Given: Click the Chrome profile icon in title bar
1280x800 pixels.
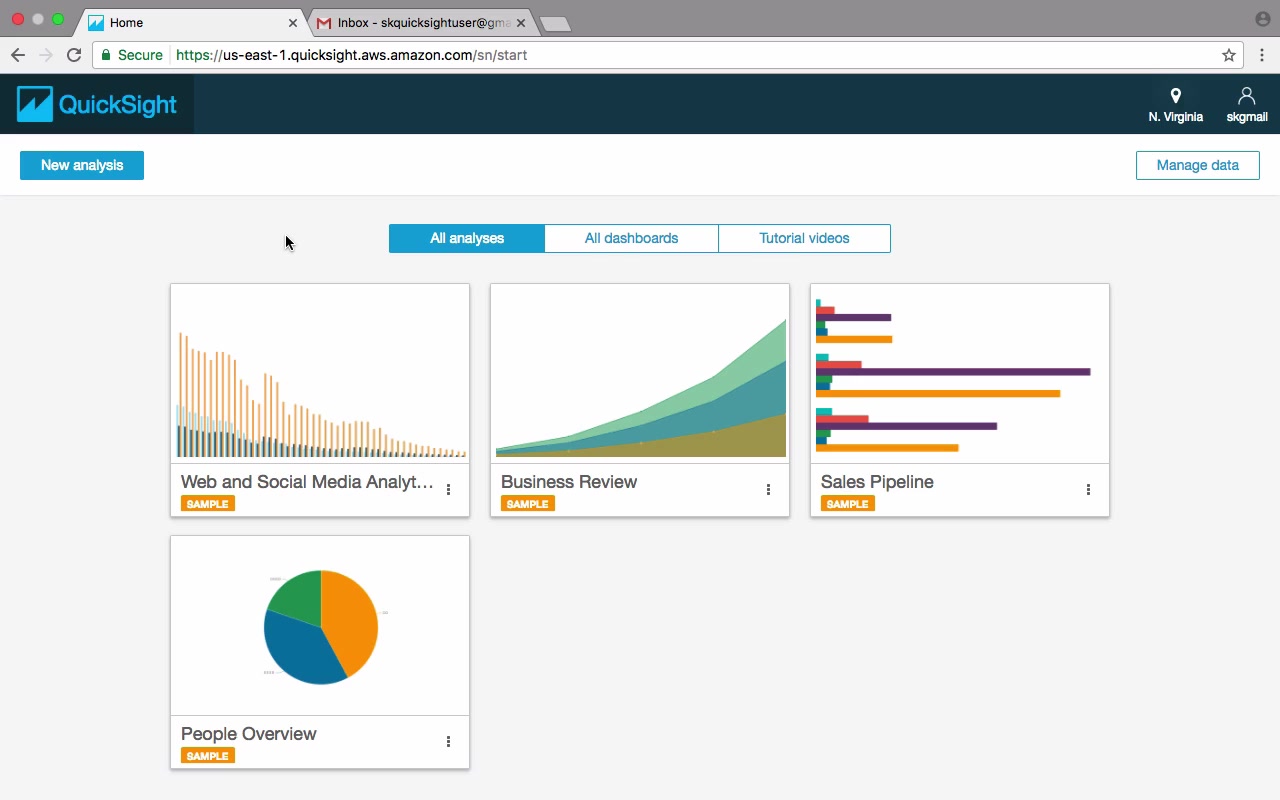Looking at the screenshot, I should pos(1262,19).
